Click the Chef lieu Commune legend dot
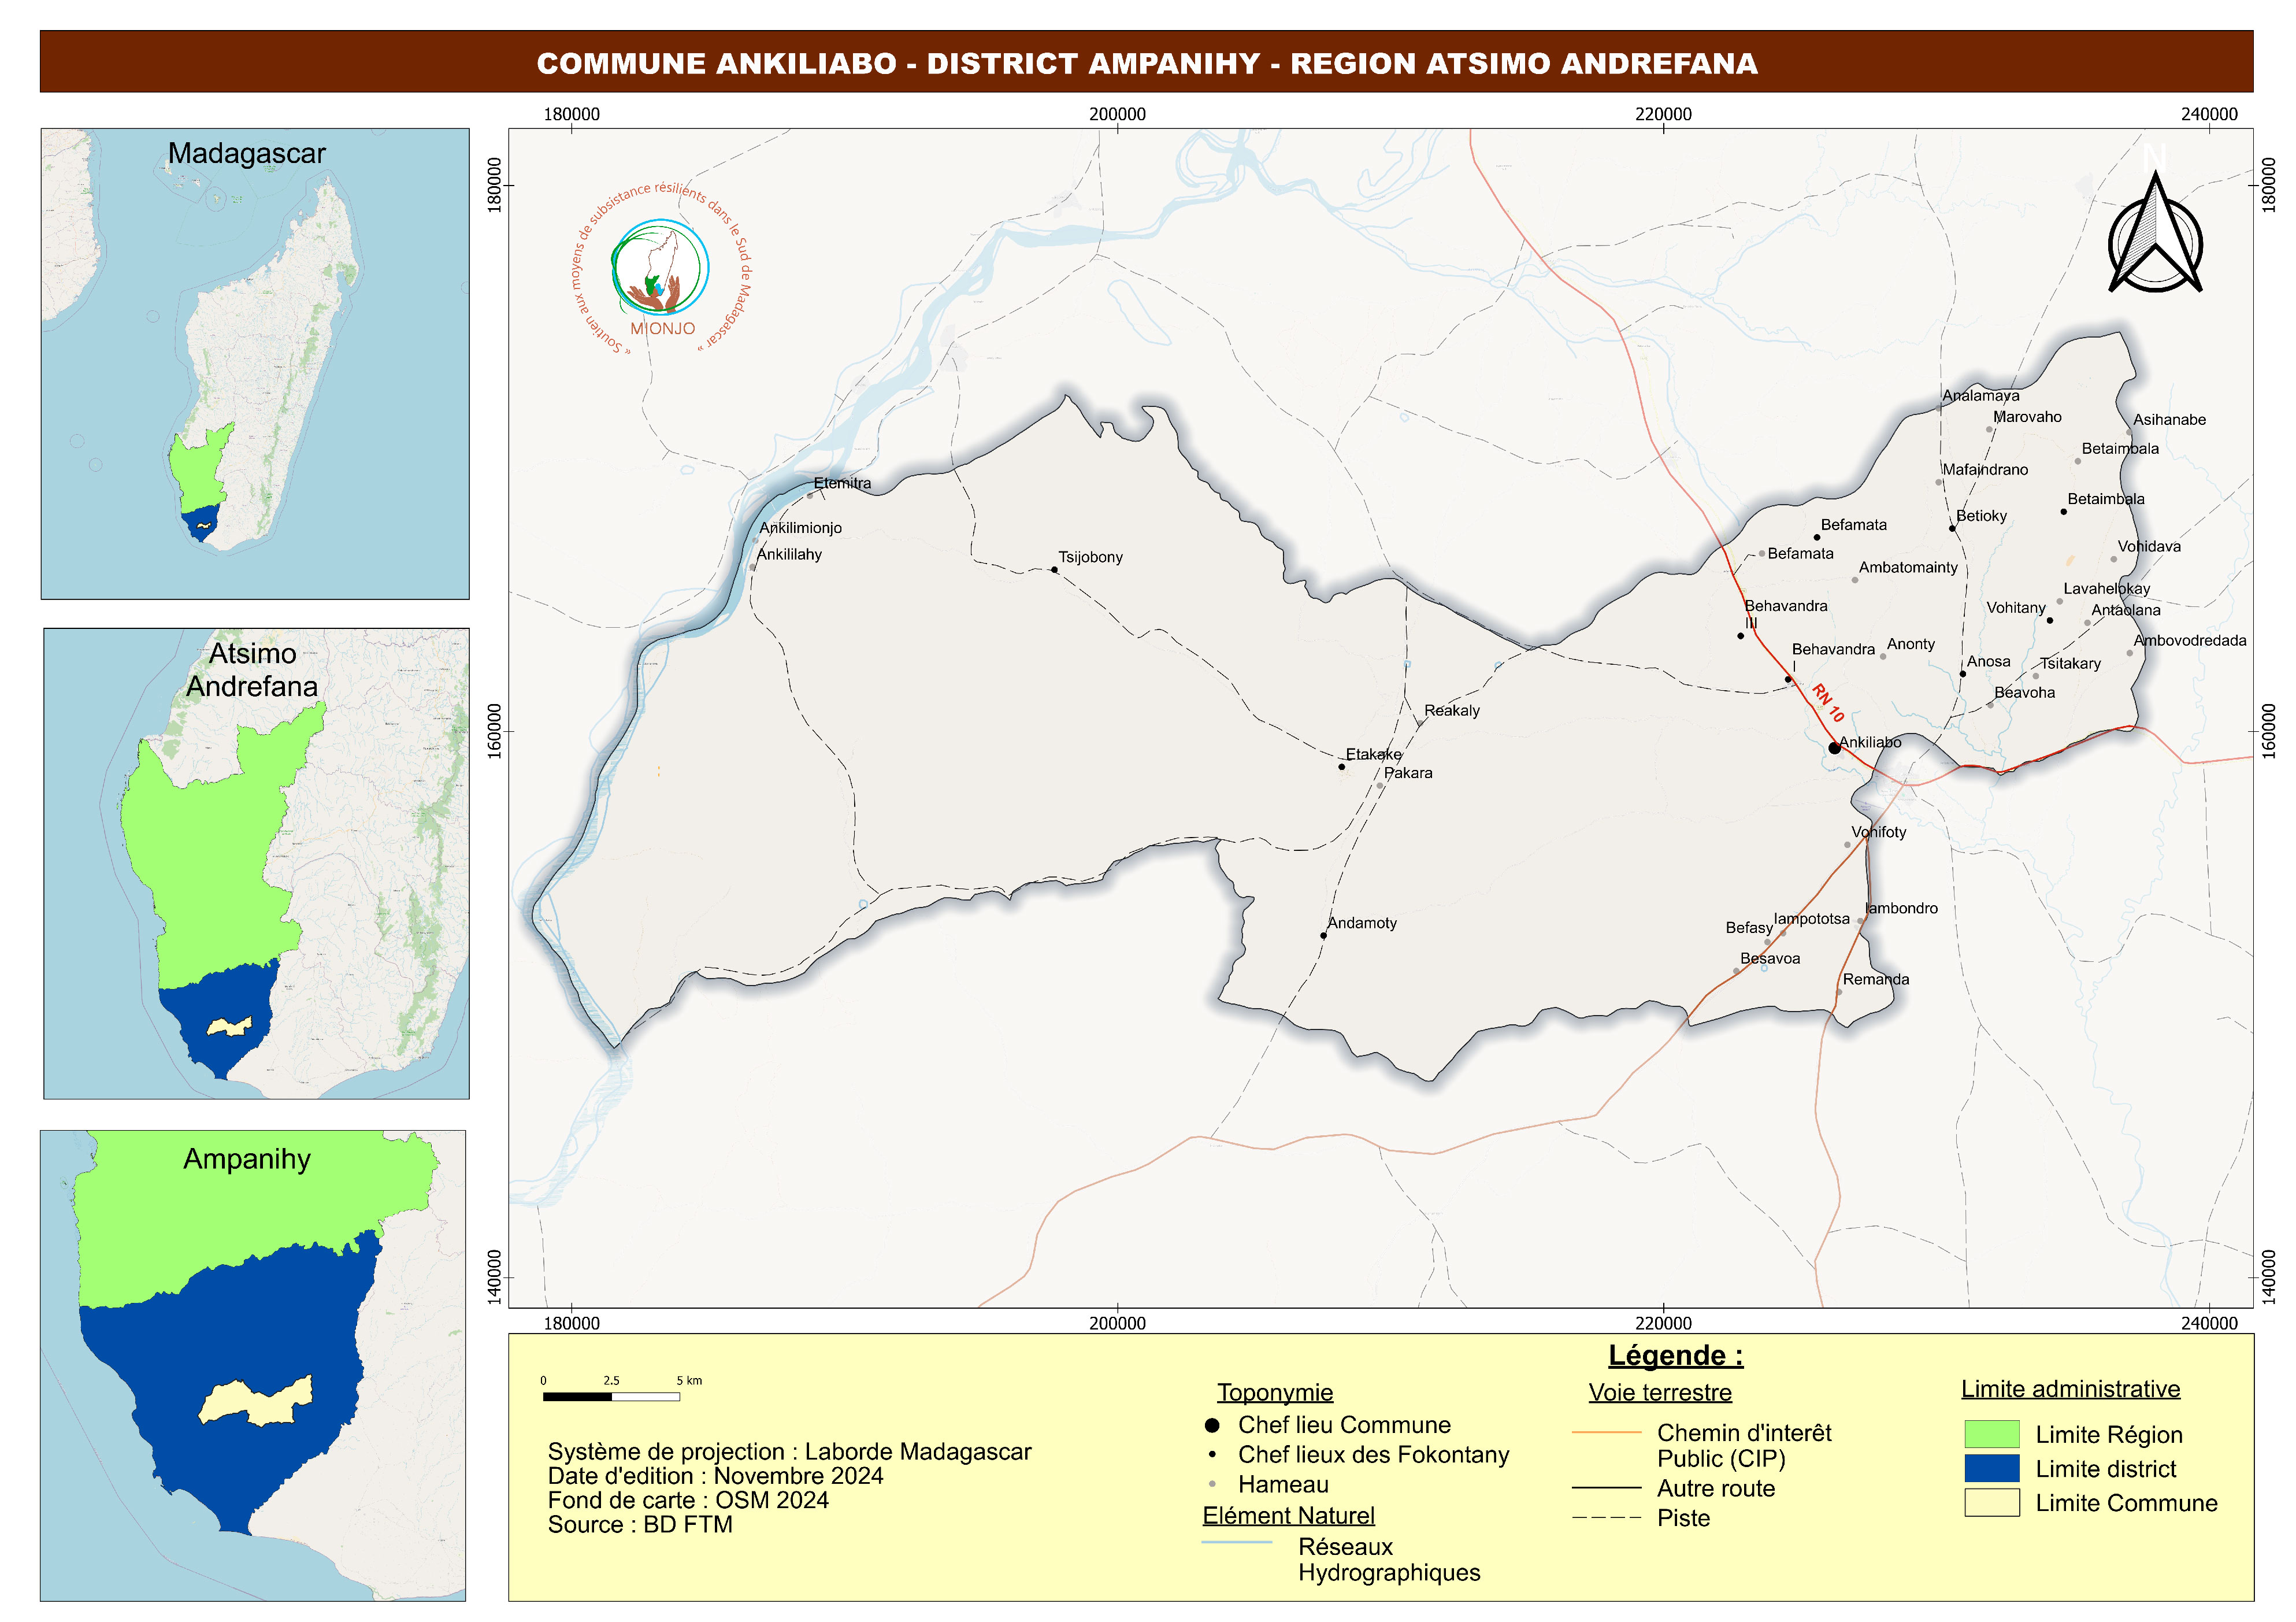The width and height of the screenshot is (2296, 1622). pyautogui.click(x=1212, y=1425)
